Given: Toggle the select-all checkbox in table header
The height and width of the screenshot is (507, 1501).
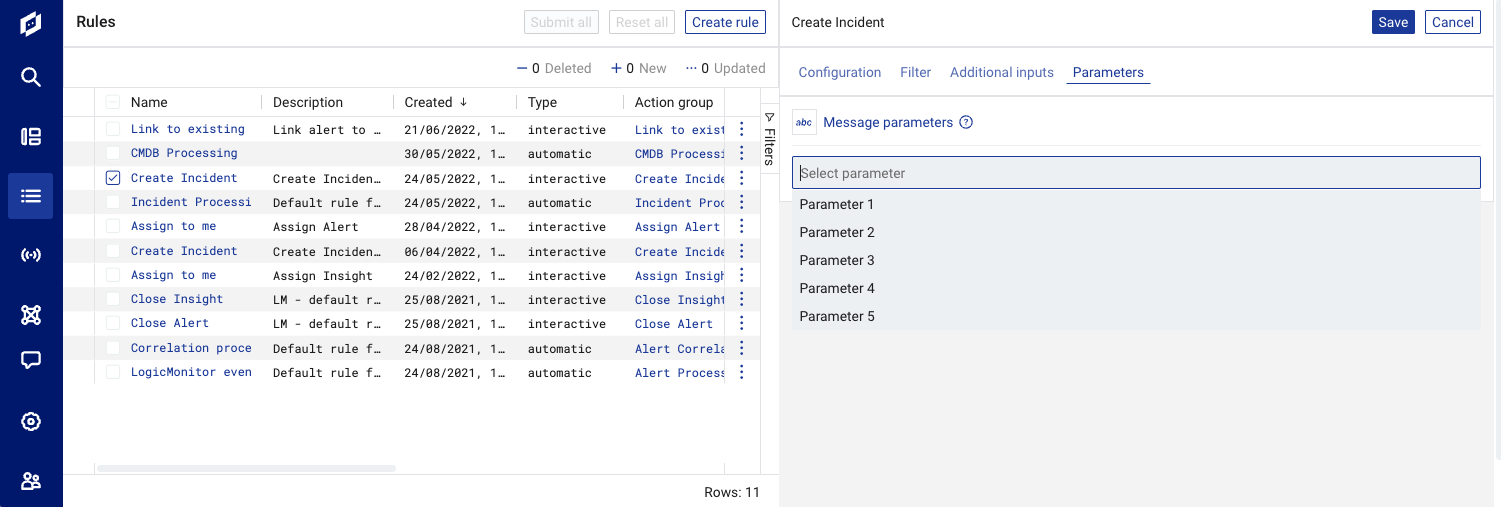Looking at the screenshot, I should pyautogui.click(x=113, y=102).
